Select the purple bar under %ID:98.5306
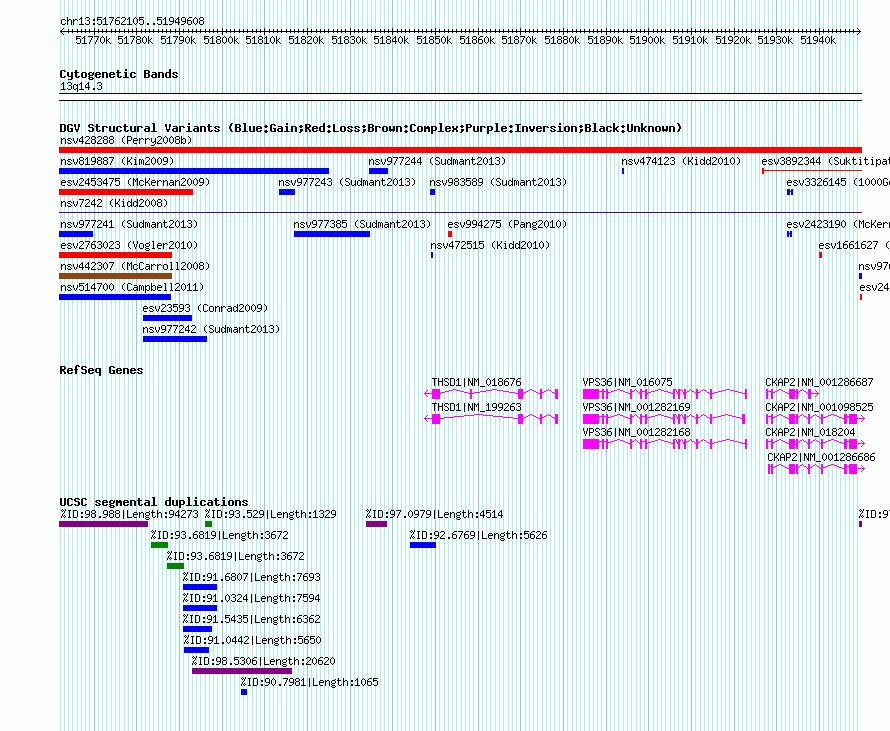The image size is (890, 731). 242,671
